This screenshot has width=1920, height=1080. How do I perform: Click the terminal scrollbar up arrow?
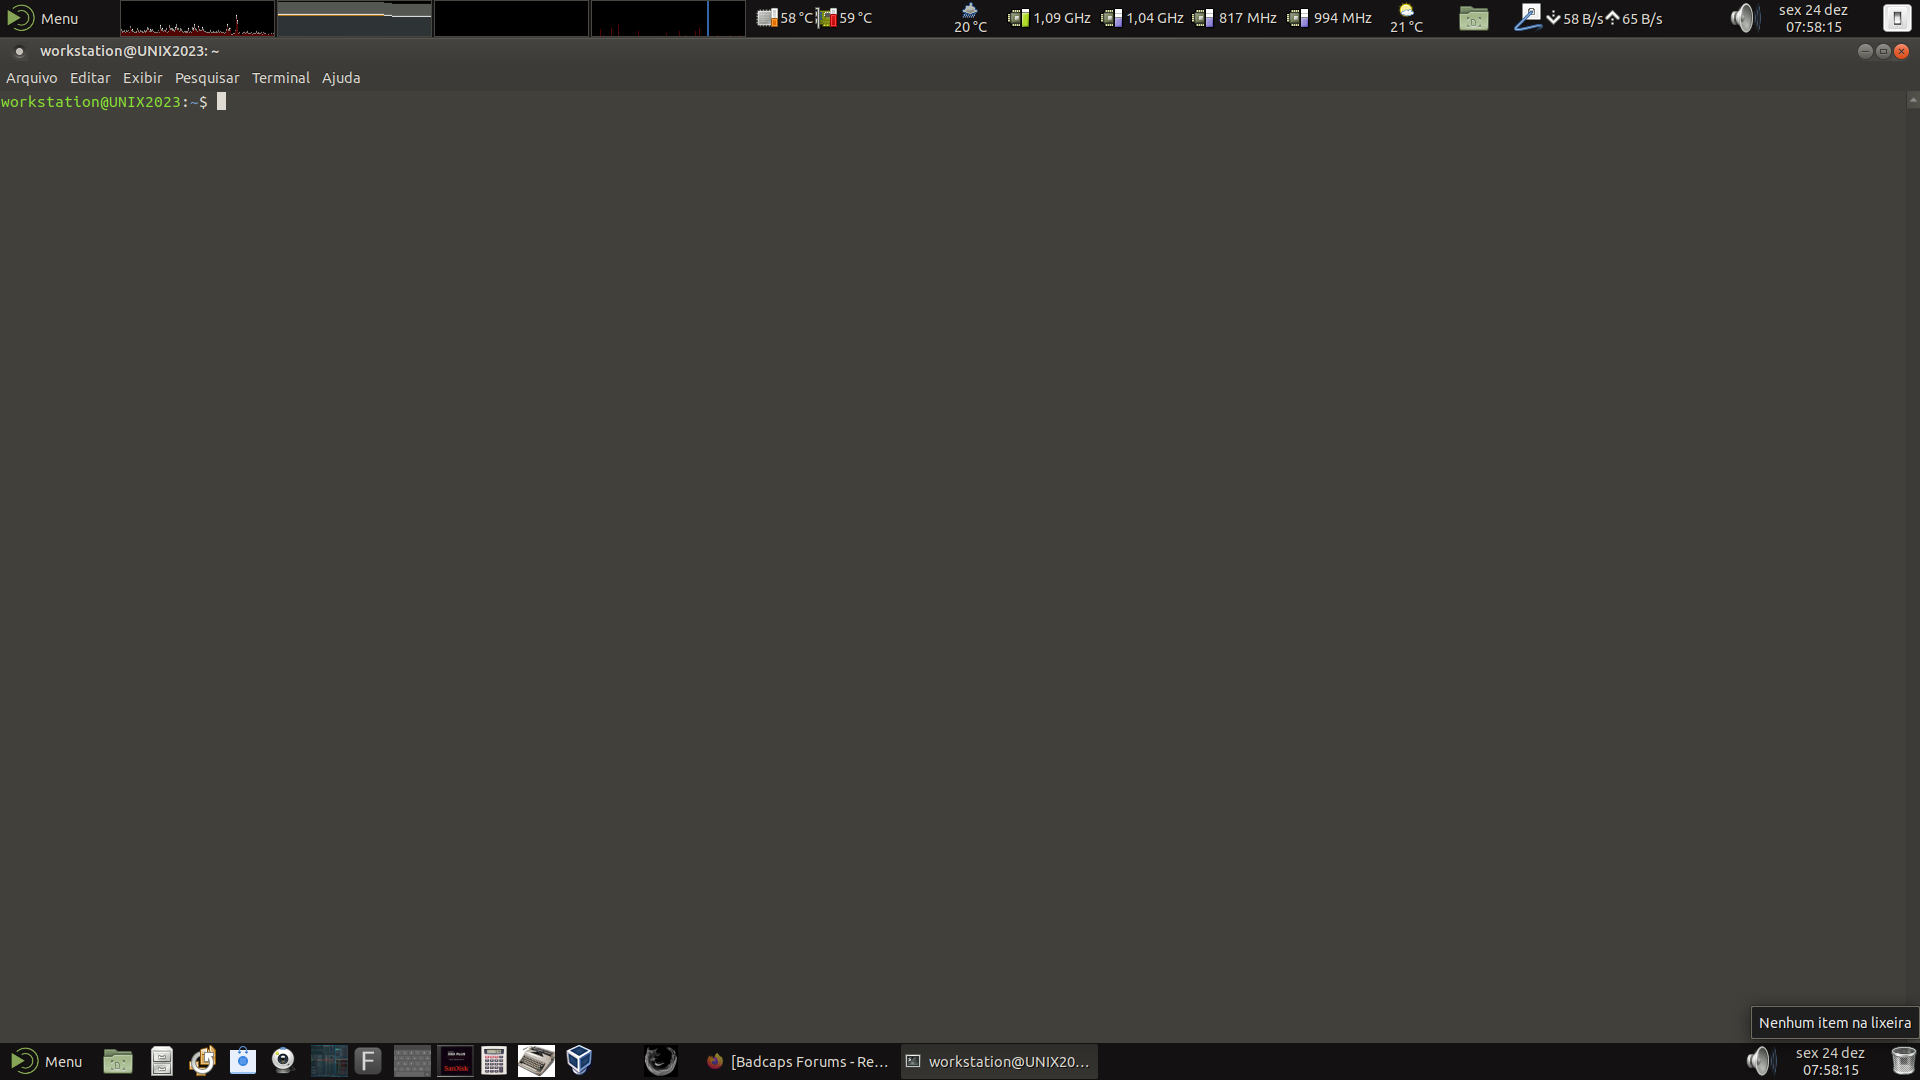pos(1912,99)
